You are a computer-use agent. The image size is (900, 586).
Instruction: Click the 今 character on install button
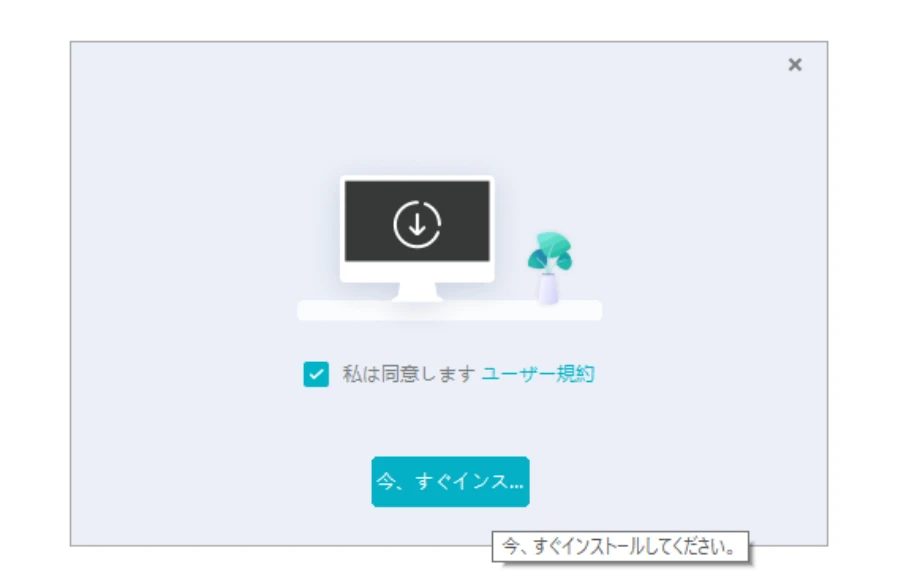pos(385,482)
